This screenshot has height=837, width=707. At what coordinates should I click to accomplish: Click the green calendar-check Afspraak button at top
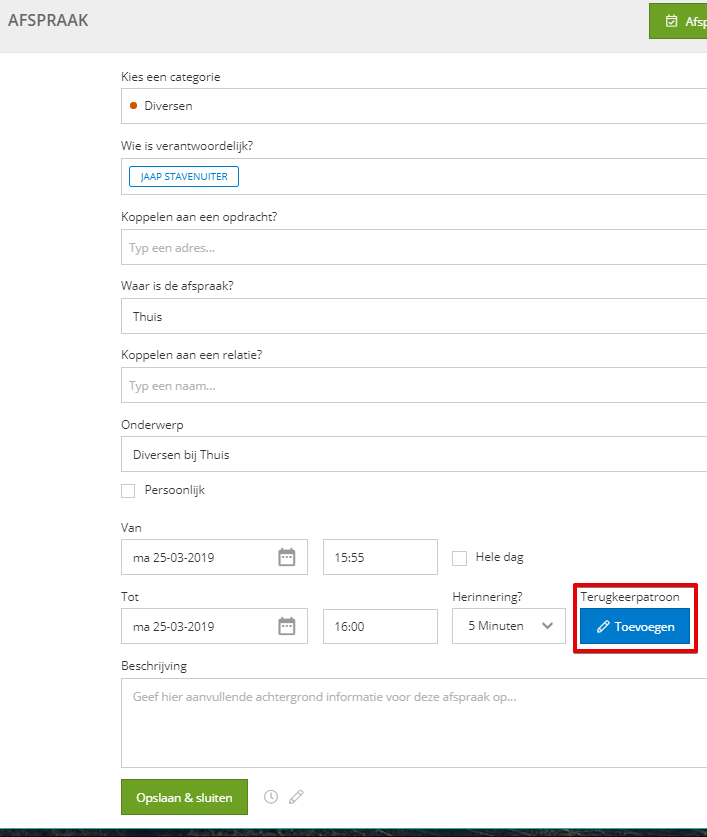coord(678,21)
